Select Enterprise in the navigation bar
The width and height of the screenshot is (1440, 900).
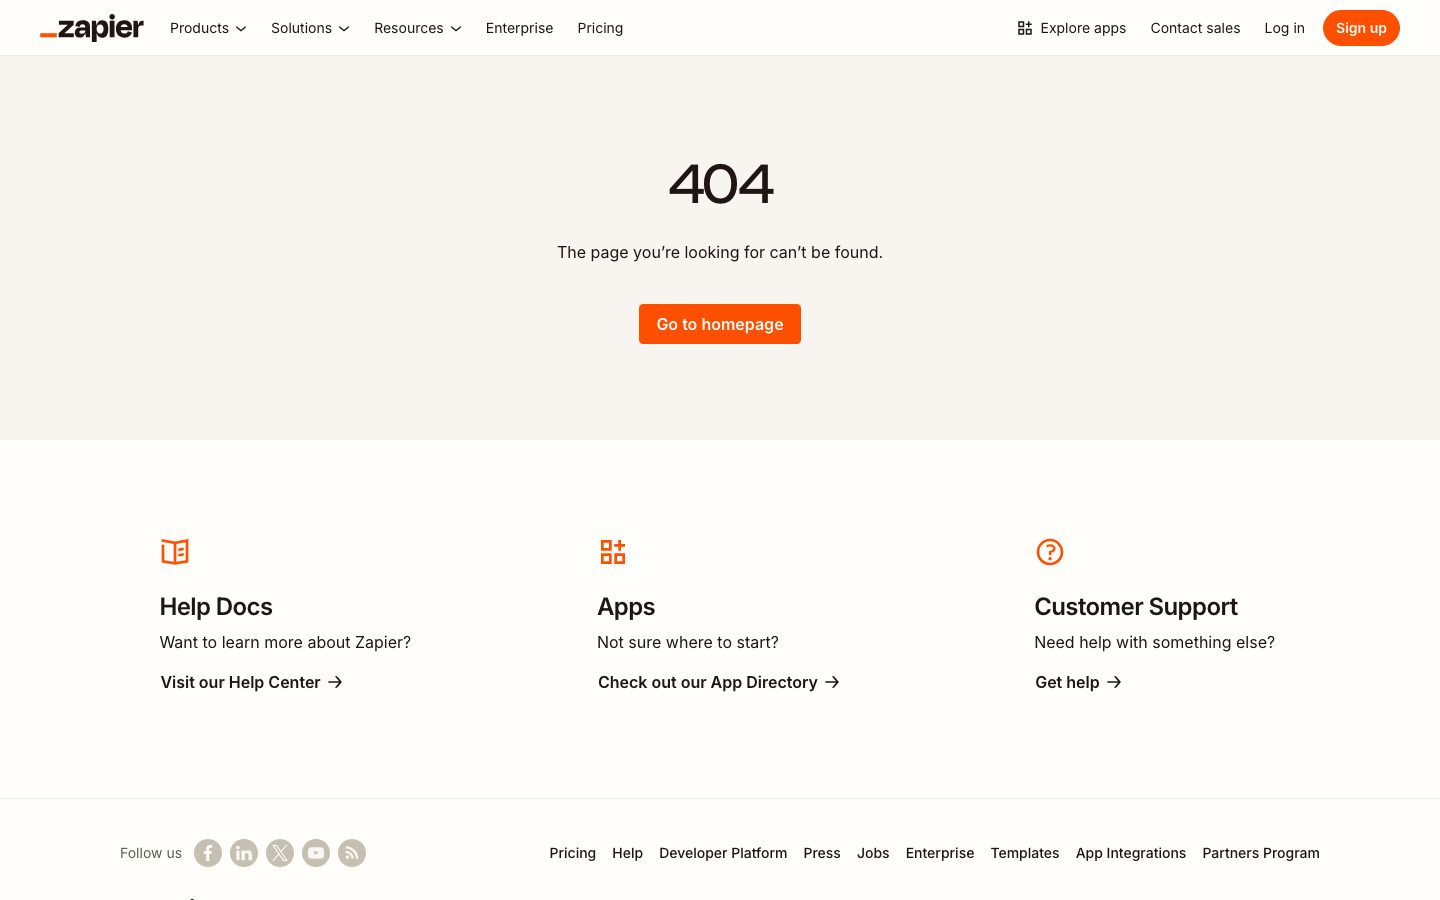519,28
